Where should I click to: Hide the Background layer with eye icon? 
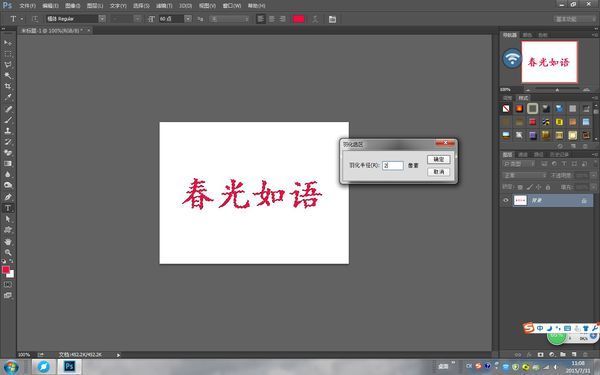click(505, 200)
